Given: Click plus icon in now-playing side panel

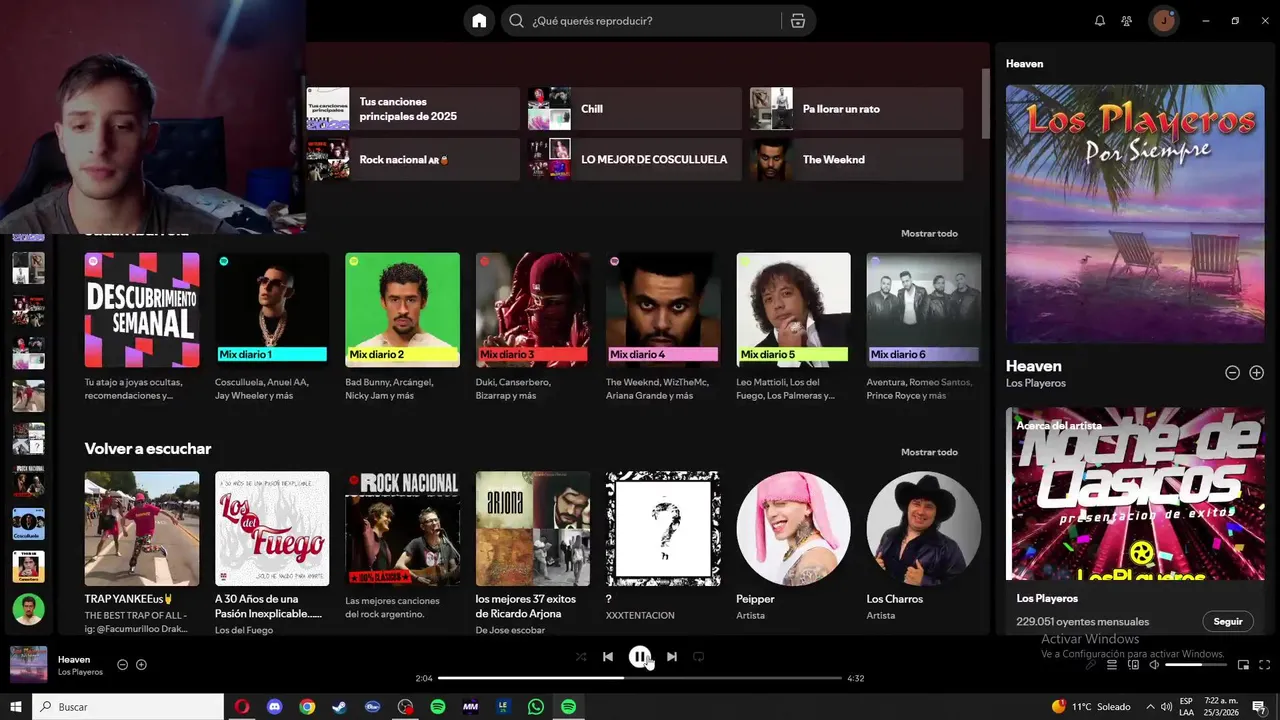Looking at the screenshot, I should point(1257,373).
